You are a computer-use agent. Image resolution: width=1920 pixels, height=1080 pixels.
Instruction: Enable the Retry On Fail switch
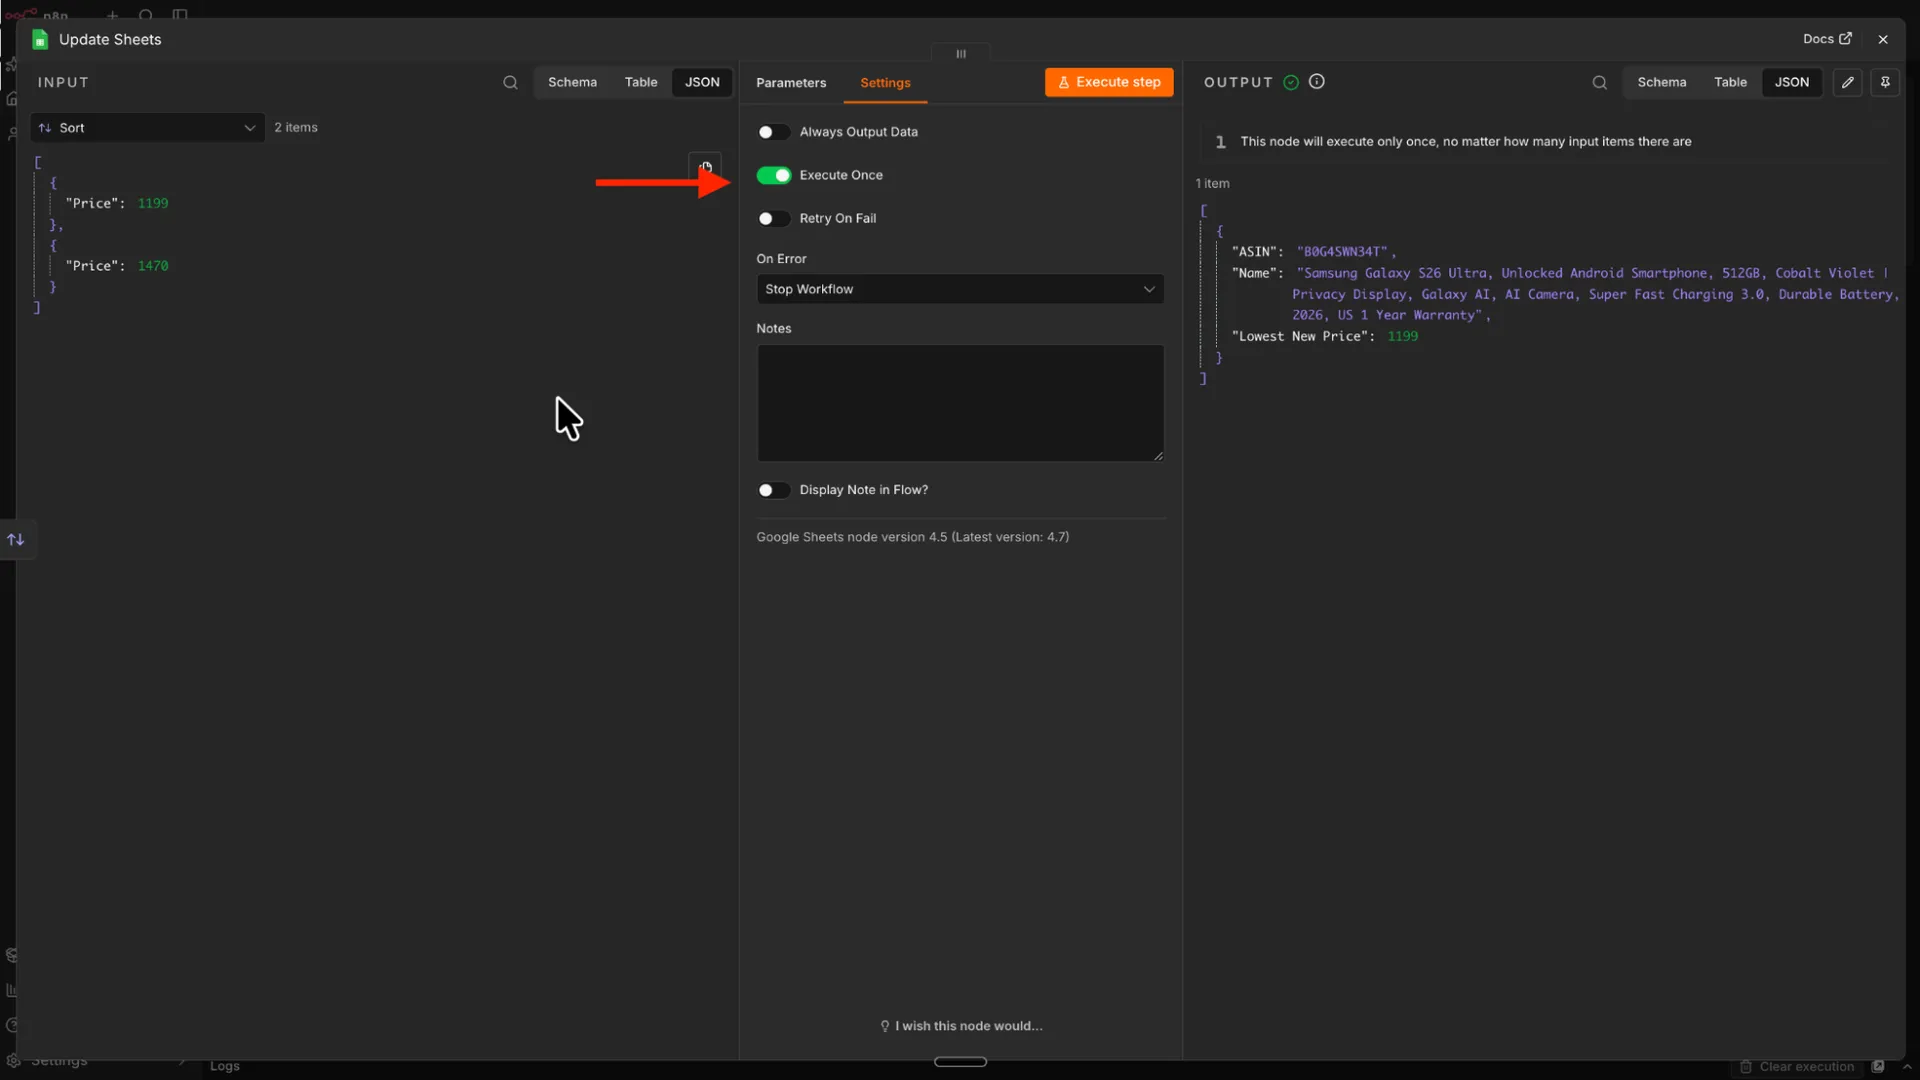pos(773,218)
